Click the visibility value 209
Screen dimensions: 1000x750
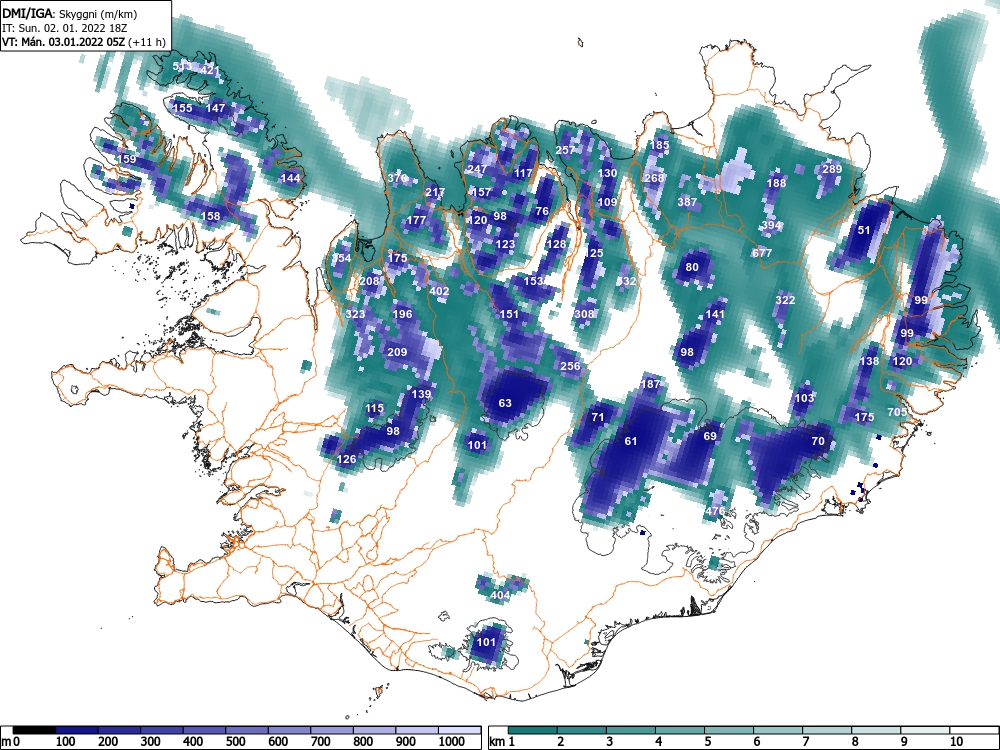click(x=397, y=351)
